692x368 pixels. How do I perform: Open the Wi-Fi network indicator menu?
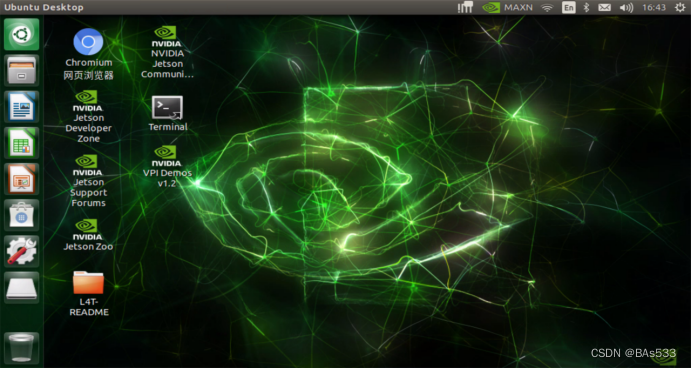[547, 8]
